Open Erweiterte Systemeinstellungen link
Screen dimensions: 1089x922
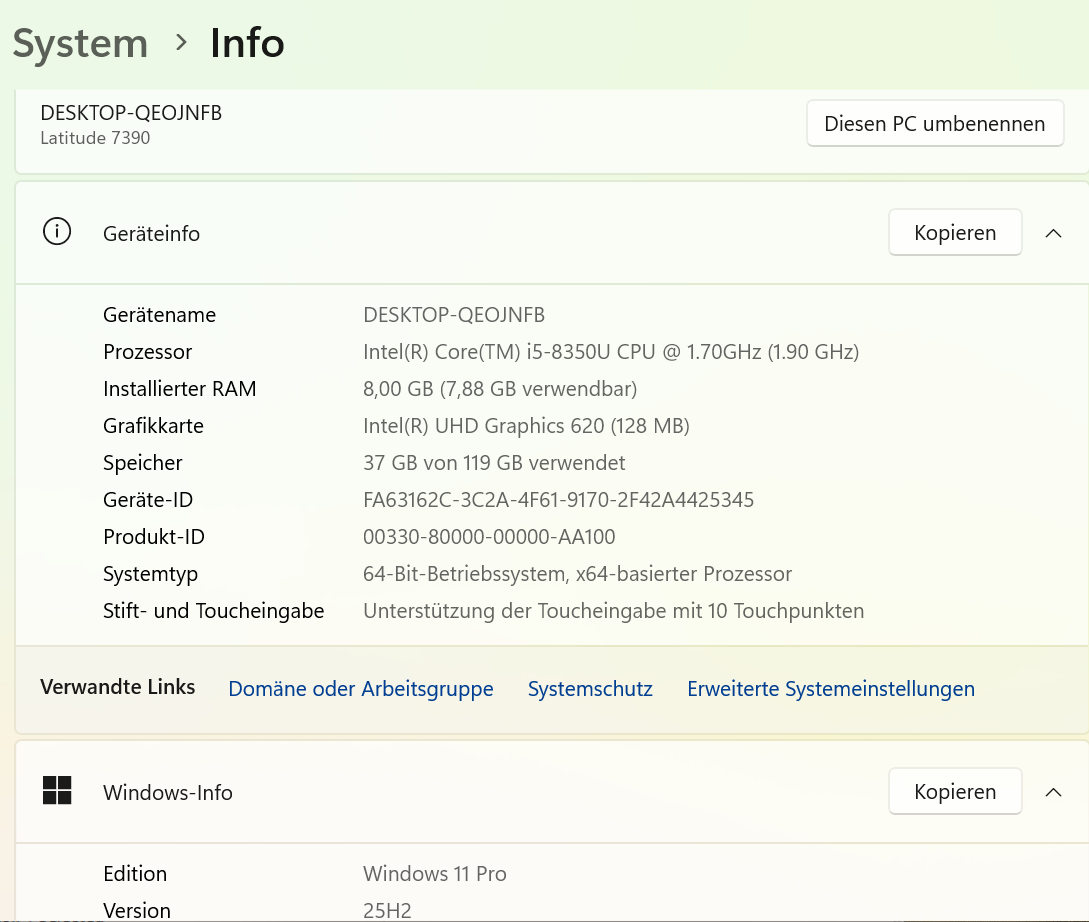831,689
